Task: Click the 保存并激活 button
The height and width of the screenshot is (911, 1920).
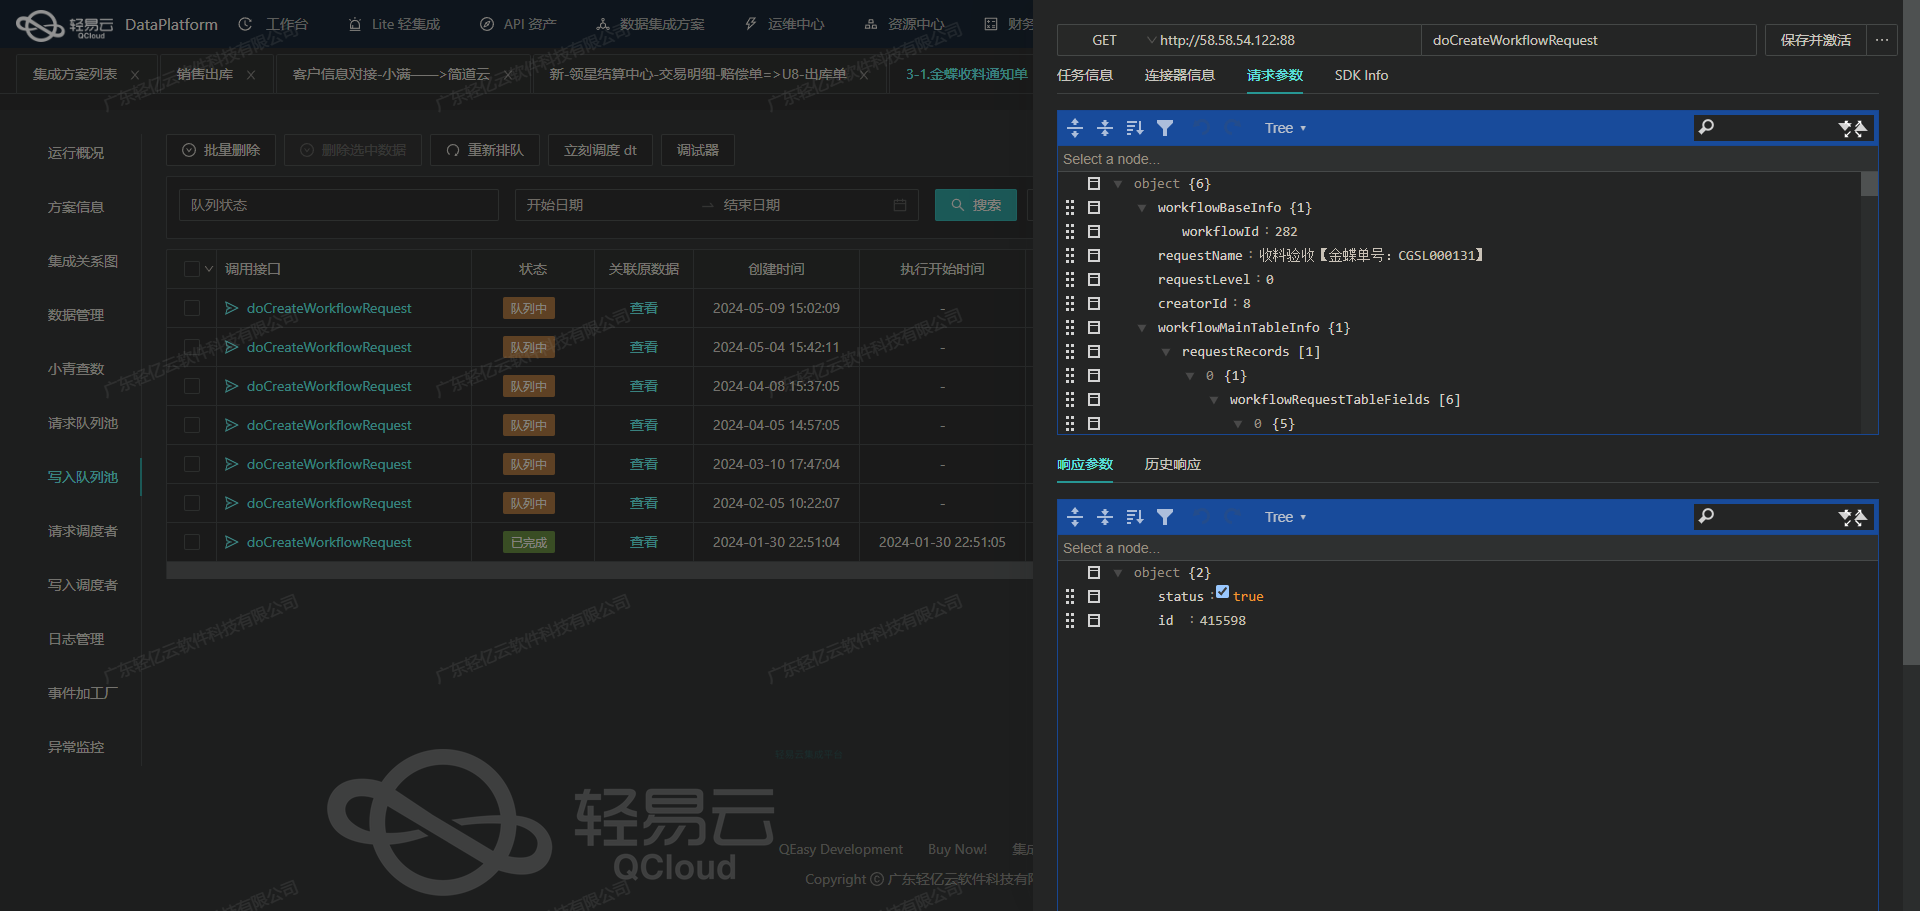Action: click(1815, 40)
